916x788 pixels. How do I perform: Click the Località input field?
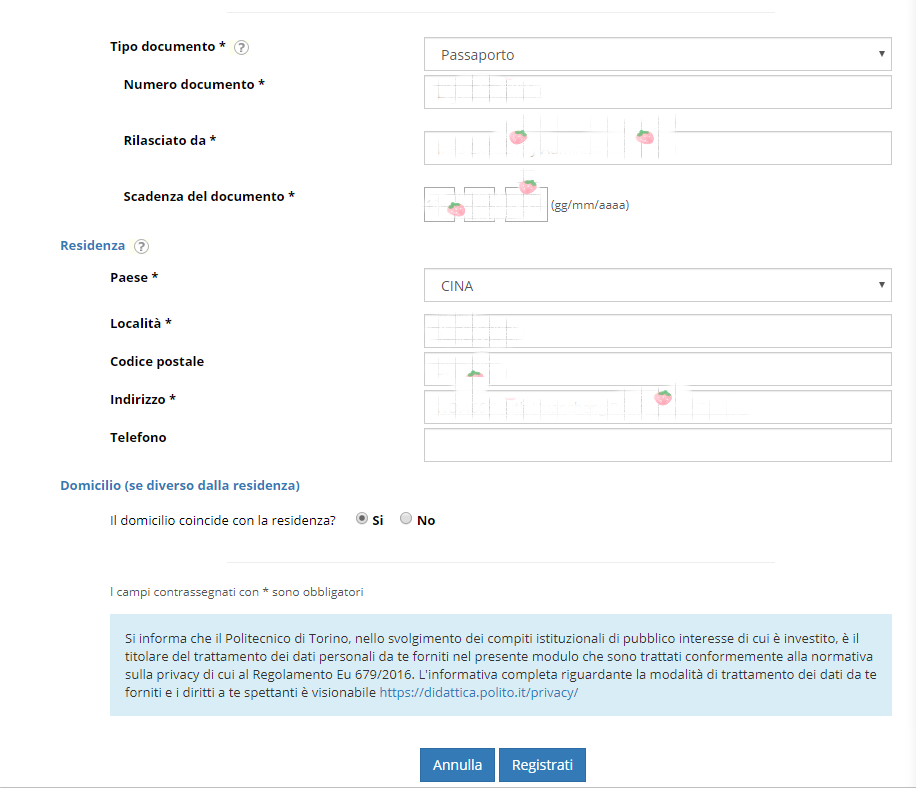pyautogui.click(x=657, y=331)
